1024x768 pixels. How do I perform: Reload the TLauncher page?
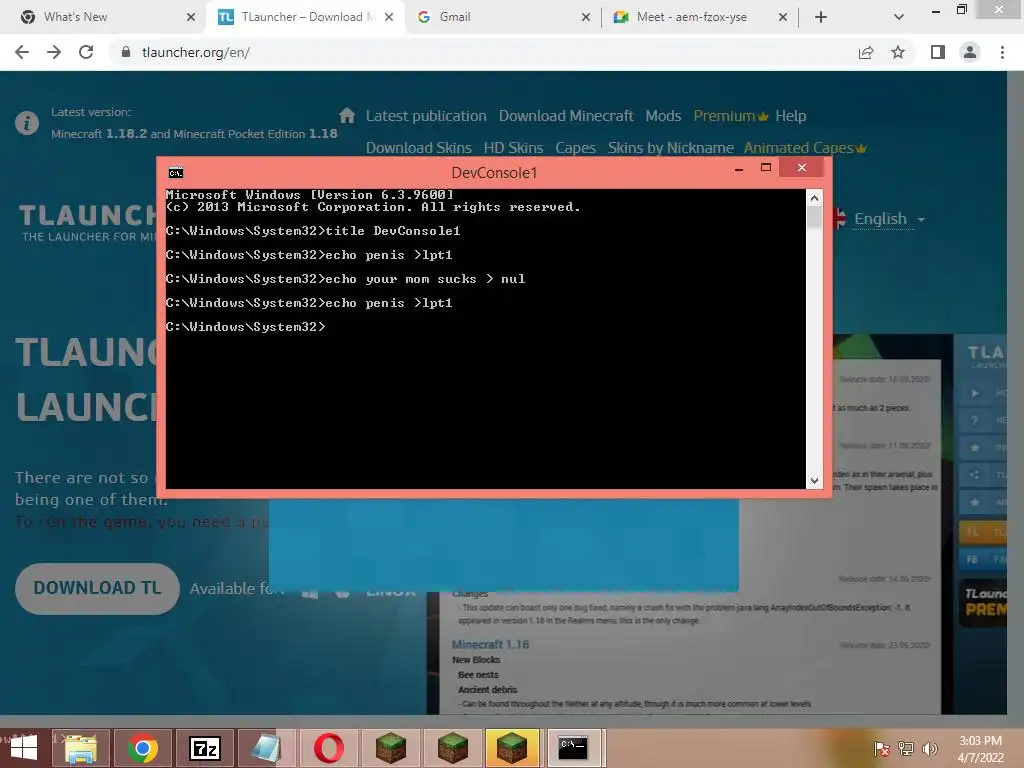click(x=86, y=52)
